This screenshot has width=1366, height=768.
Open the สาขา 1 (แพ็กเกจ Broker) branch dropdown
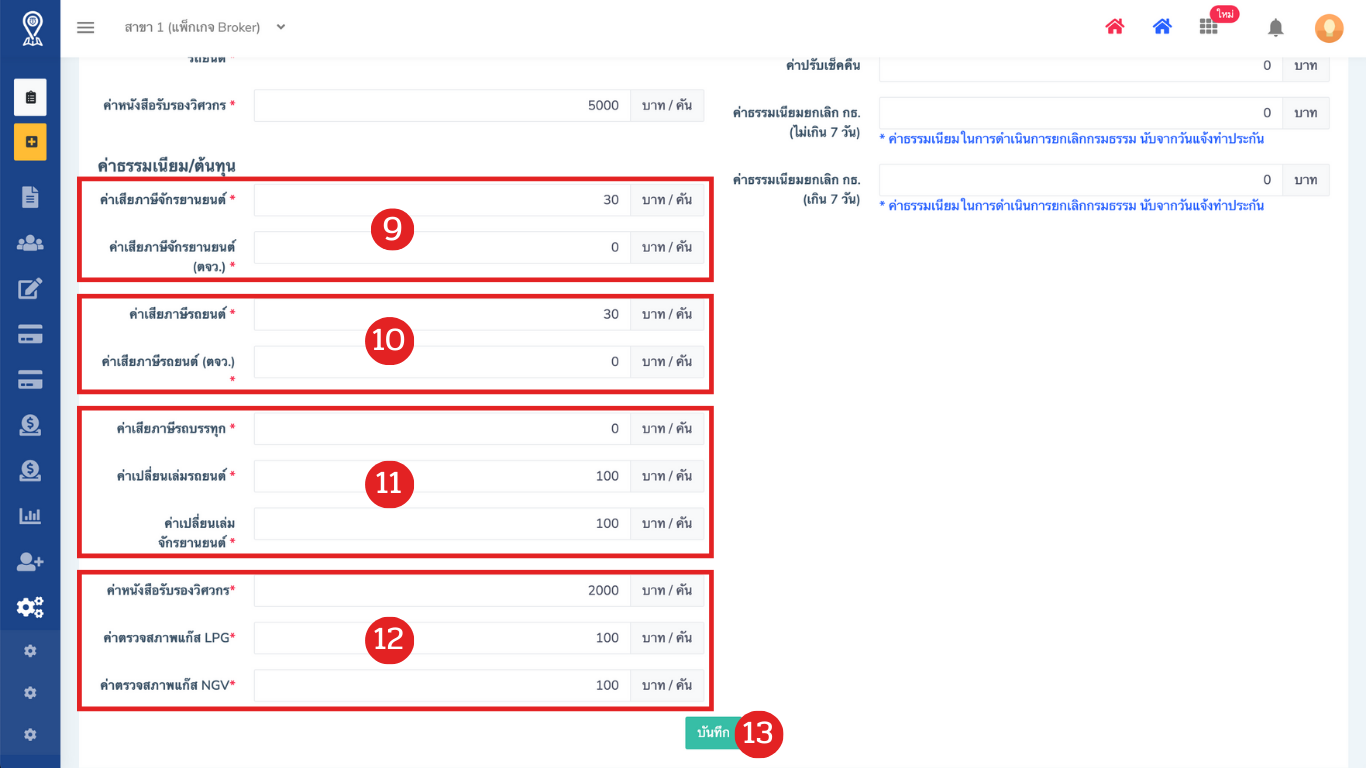tap(205, 27)
